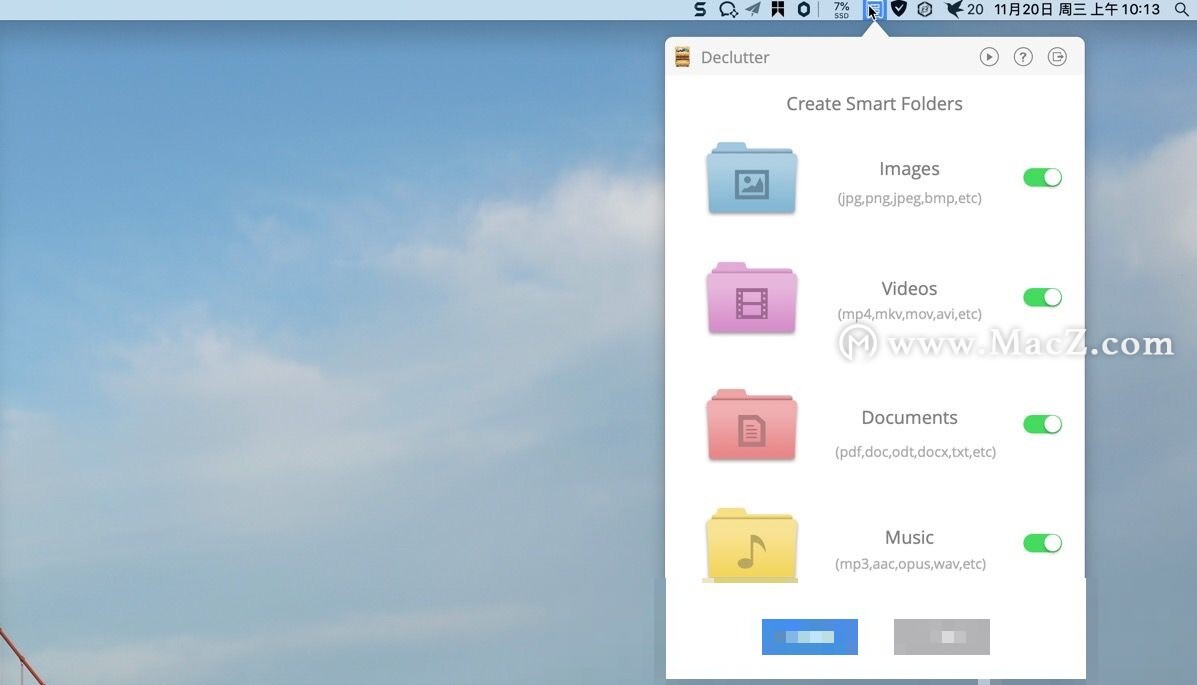Click the red Documents folder icon
This screenshot has width=1197, height=685.
[x=752, y=425]
